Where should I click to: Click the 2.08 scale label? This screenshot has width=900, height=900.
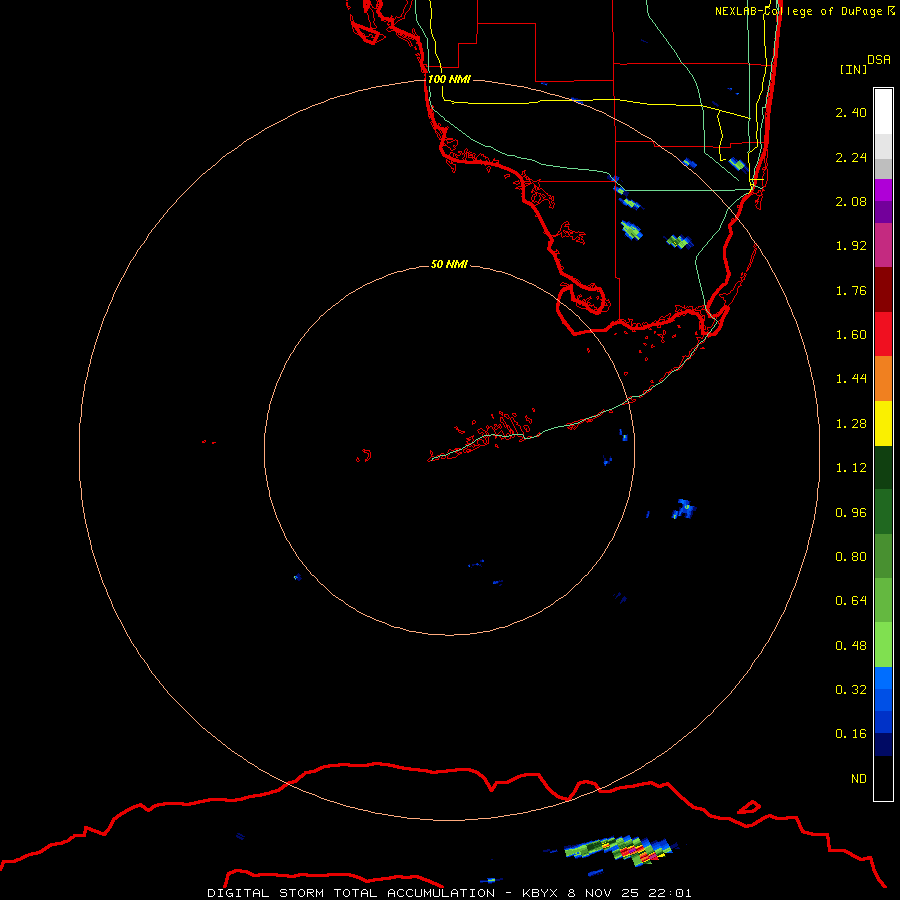[851, 201]
